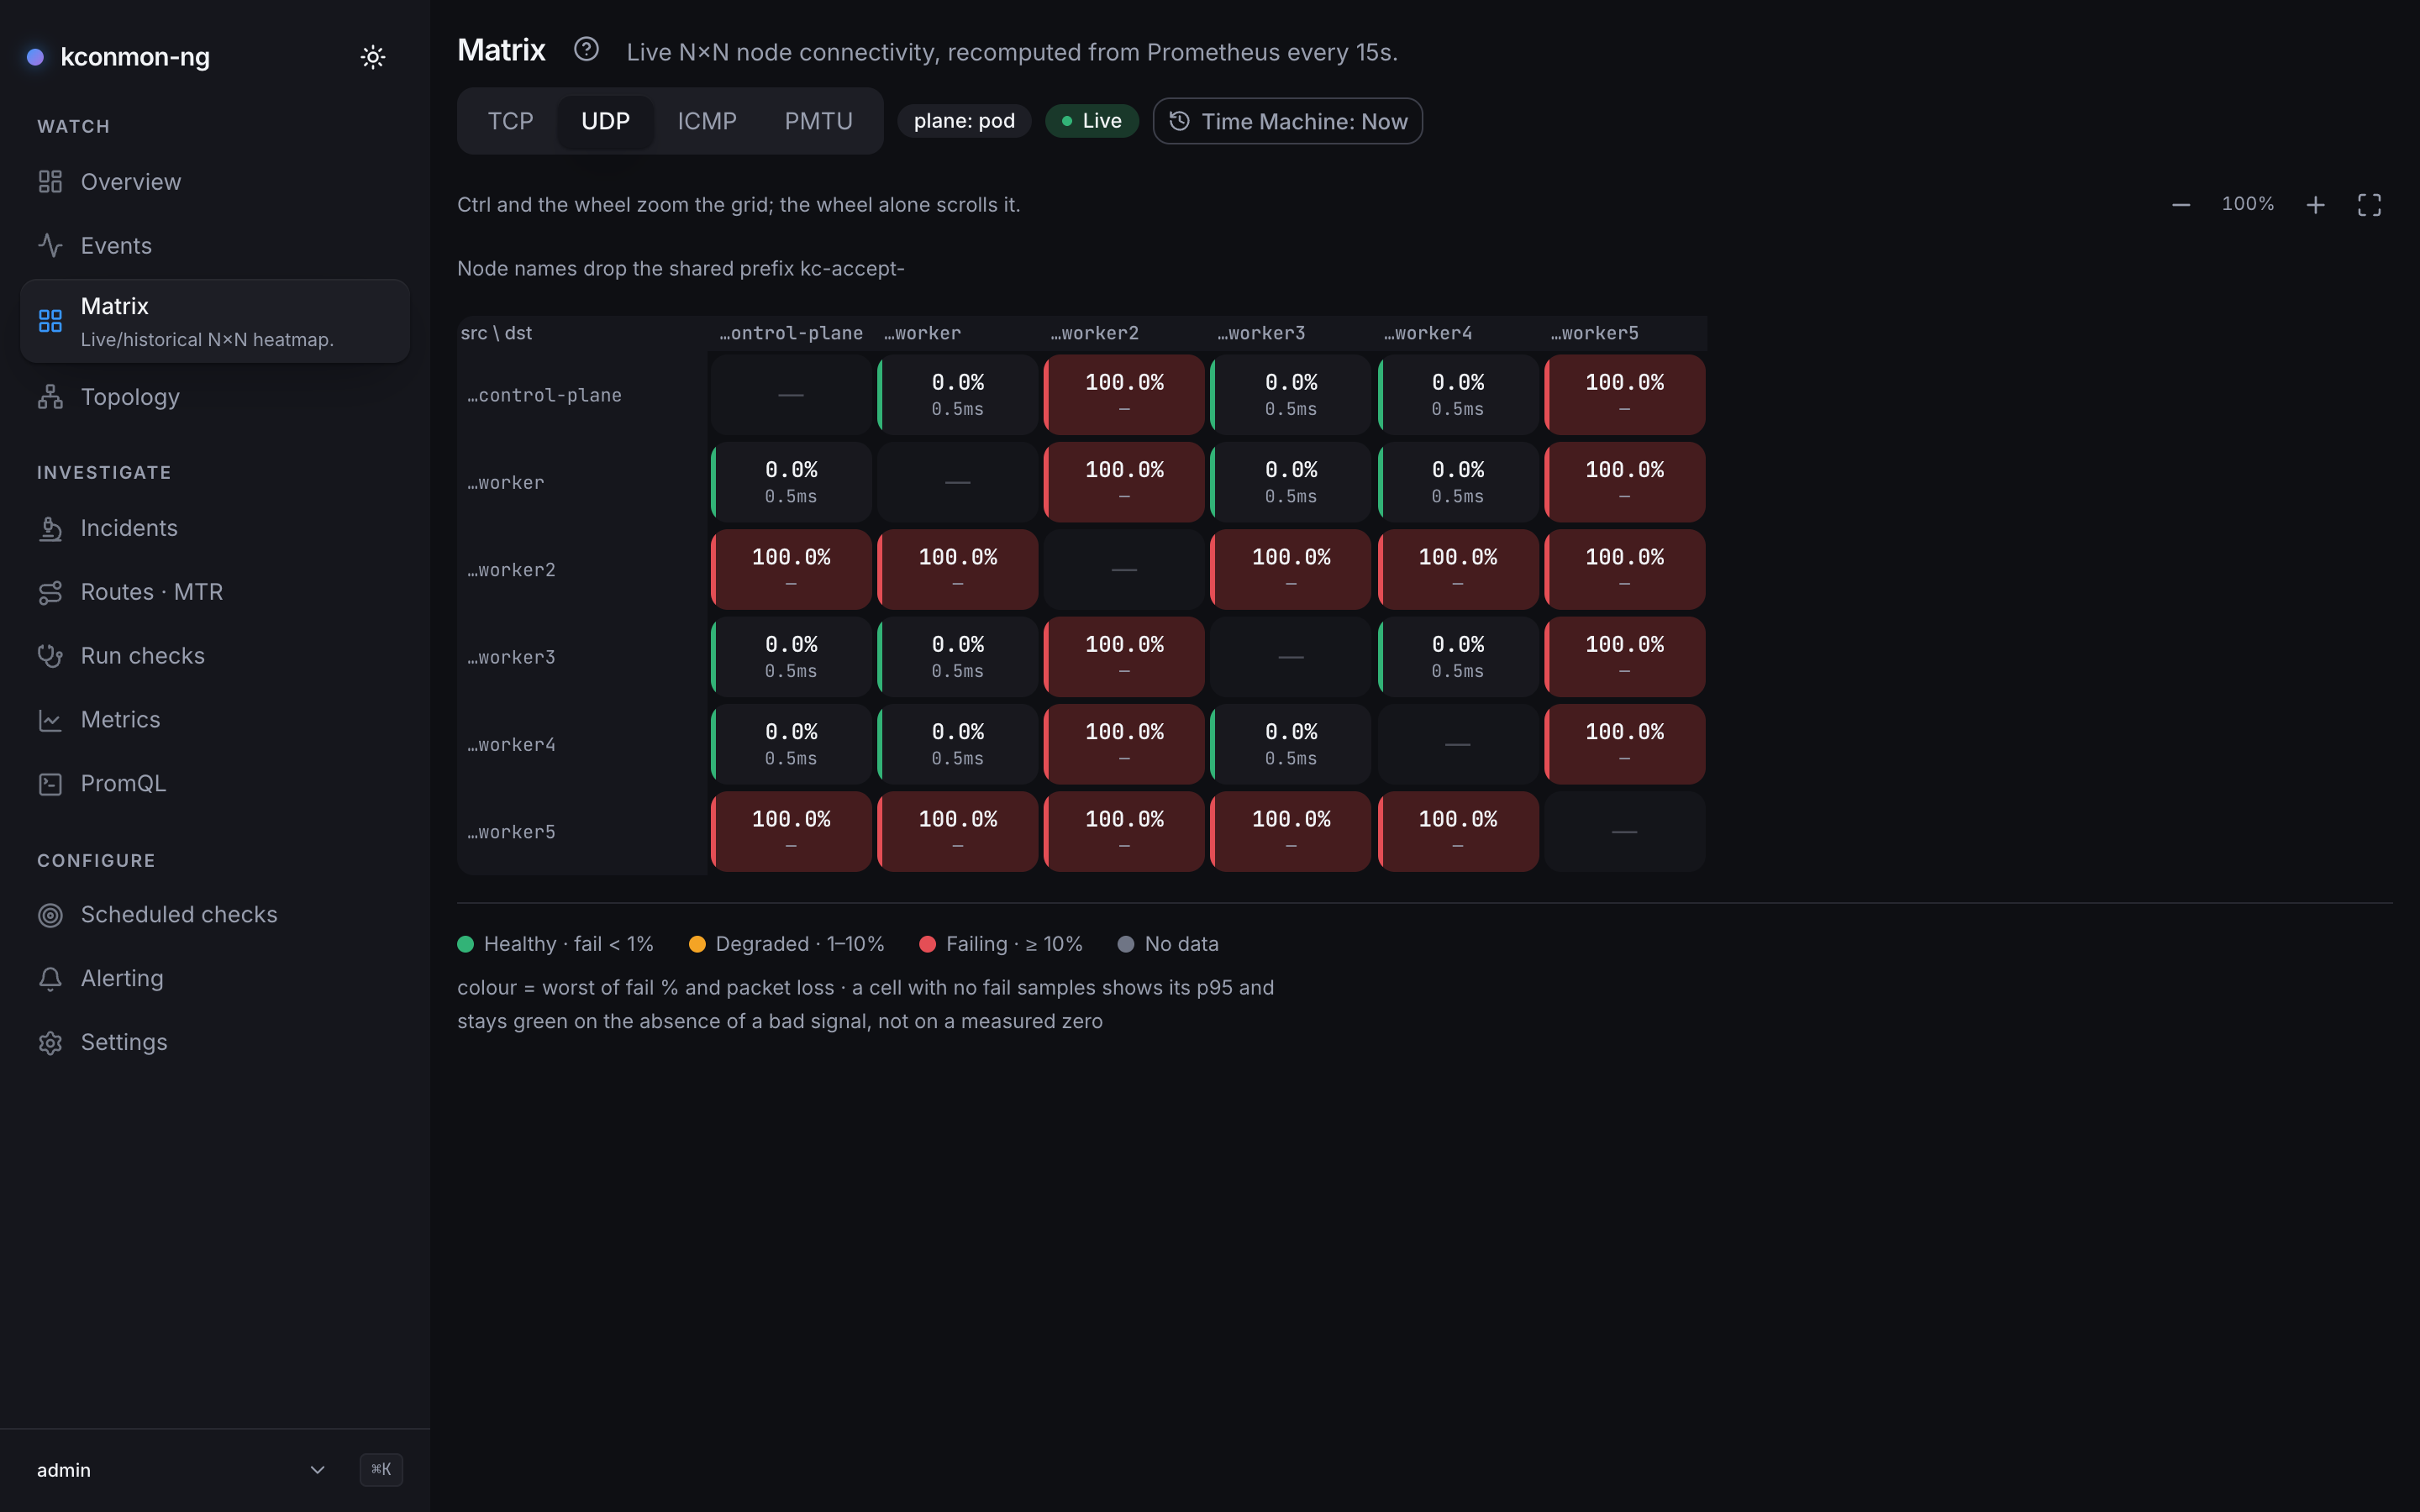This screenshot has height=1512, width=2420.
Task: Click worker4 to worker 0.0% cell
Action: pyautogui.click(x=957, y=744)
